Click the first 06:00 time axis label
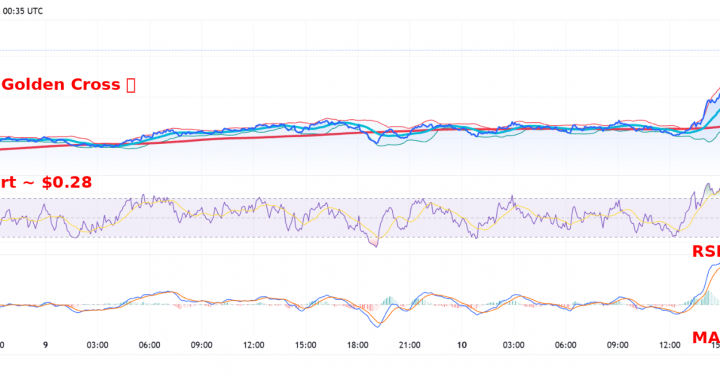This screenshot has width=720, height=380. pyautogui.click(x=149, y=345)
